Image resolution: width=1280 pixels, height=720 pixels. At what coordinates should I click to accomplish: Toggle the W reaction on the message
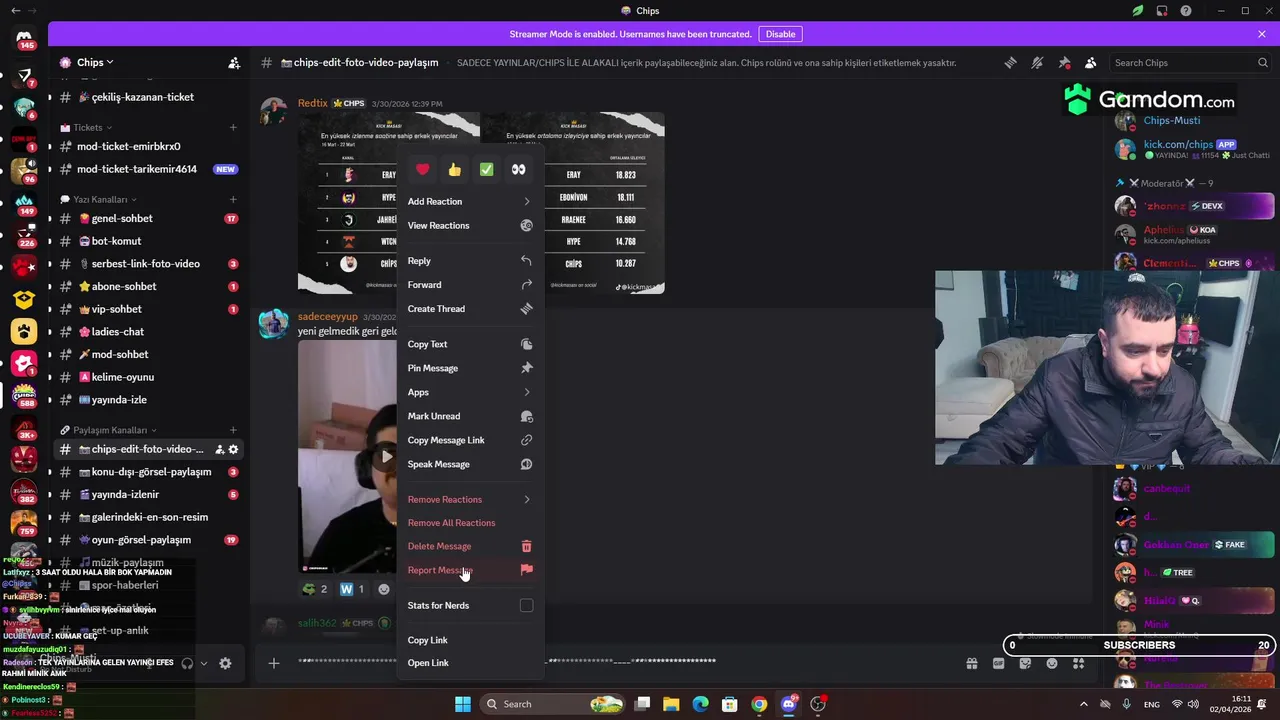click(351, 589)
